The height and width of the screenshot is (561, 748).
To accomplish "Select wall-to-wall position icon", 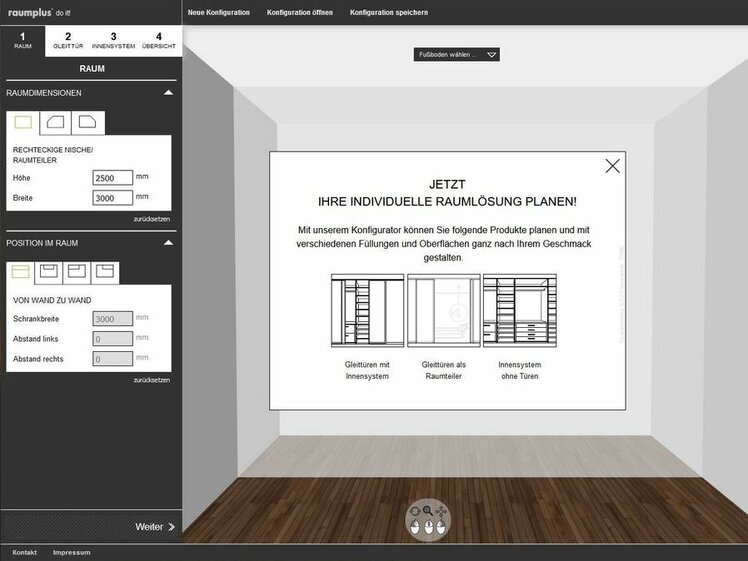I will [20, 272].
